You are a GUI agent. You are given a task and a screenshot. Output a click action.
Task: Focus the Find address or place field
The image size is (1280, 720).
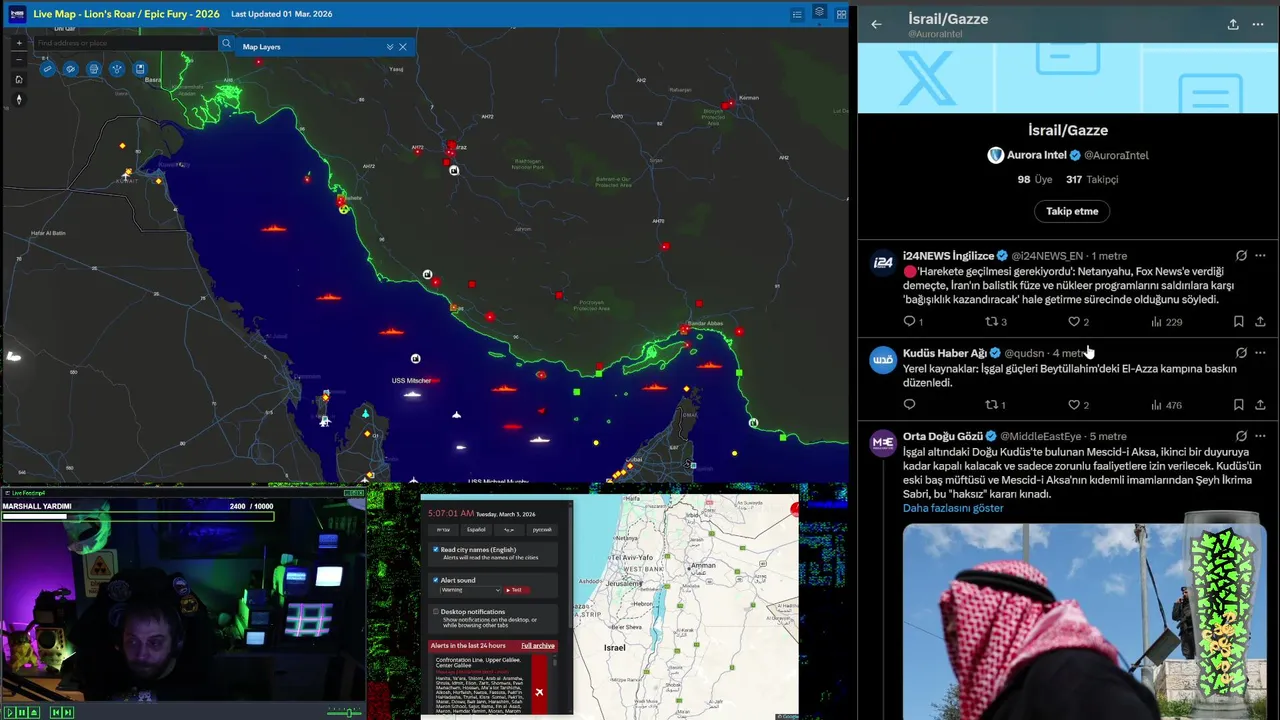pyautogui.click(x=125, y=43)
